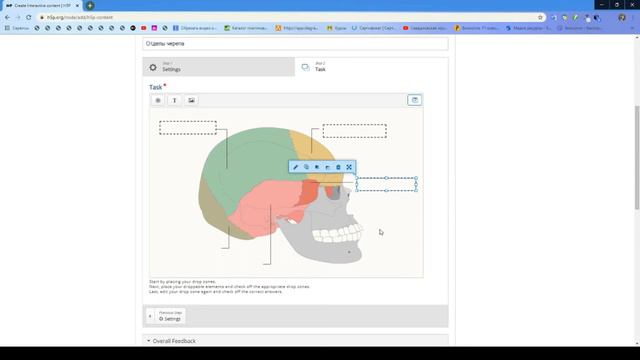Focus the title field with Russian text
This screenshot has height=360, width=640.
[x=296, y=44]
